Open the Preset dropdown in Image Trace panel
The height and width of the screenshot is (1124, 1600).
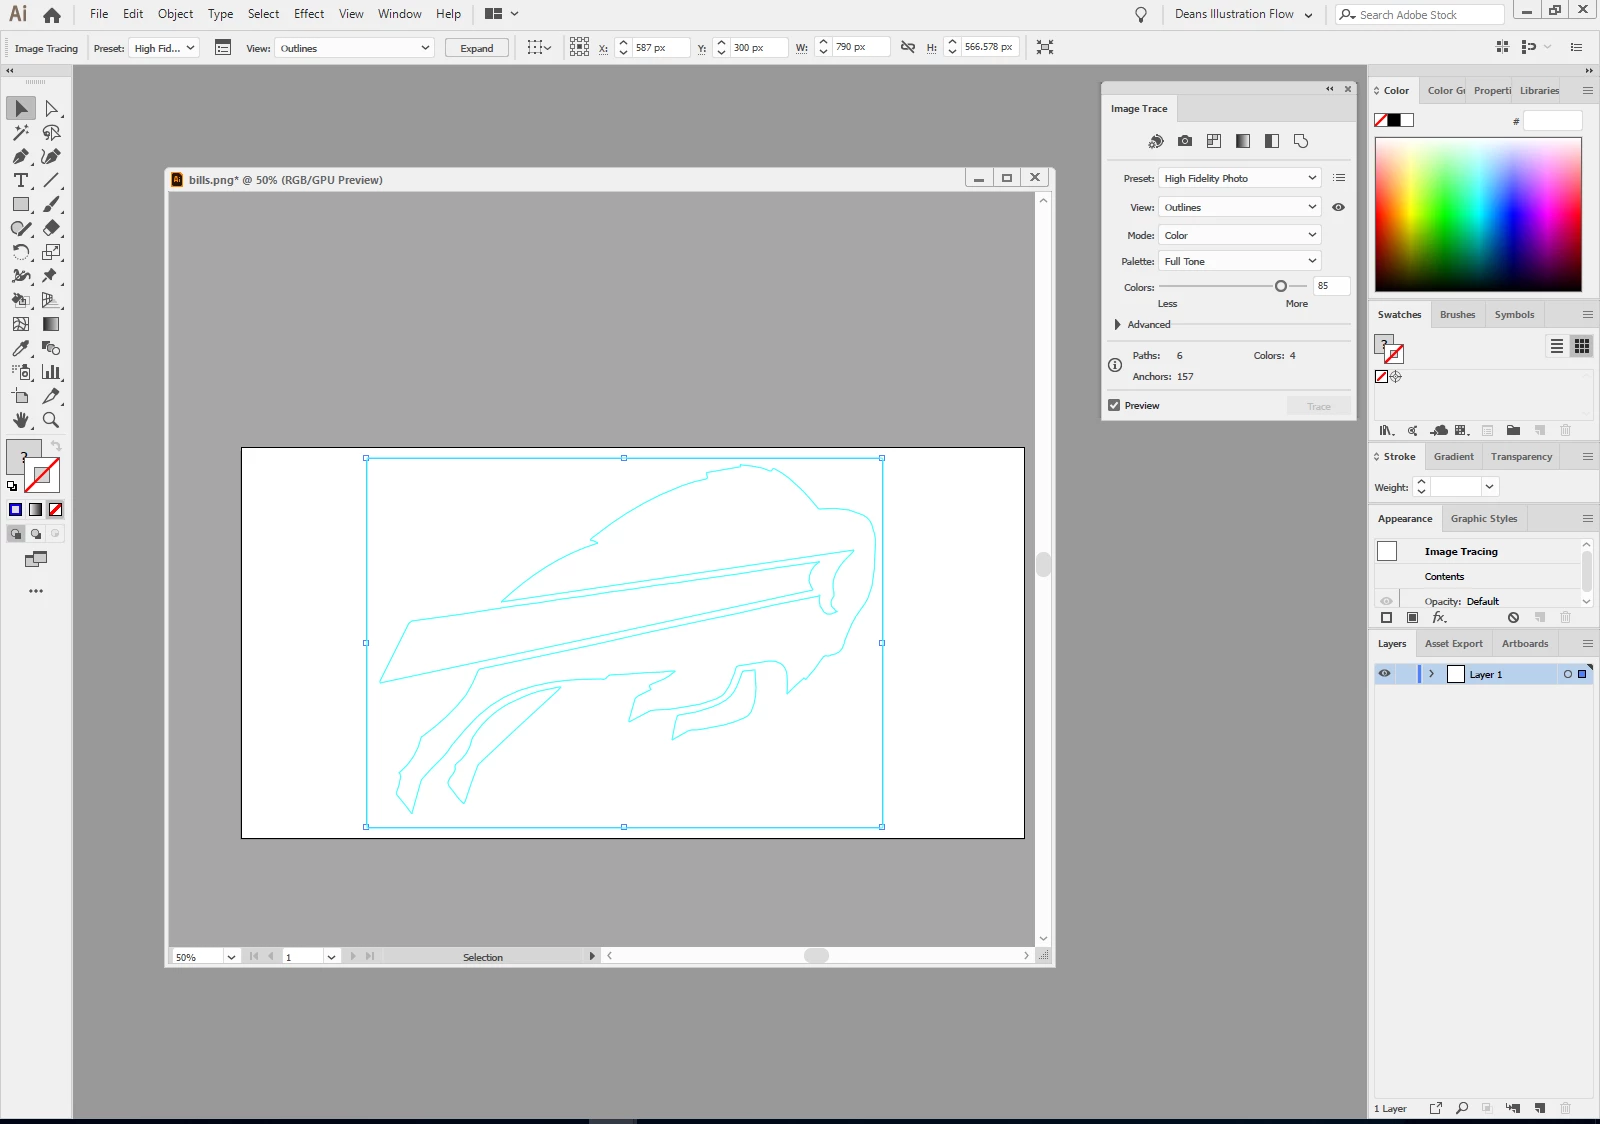(1240, 178)
